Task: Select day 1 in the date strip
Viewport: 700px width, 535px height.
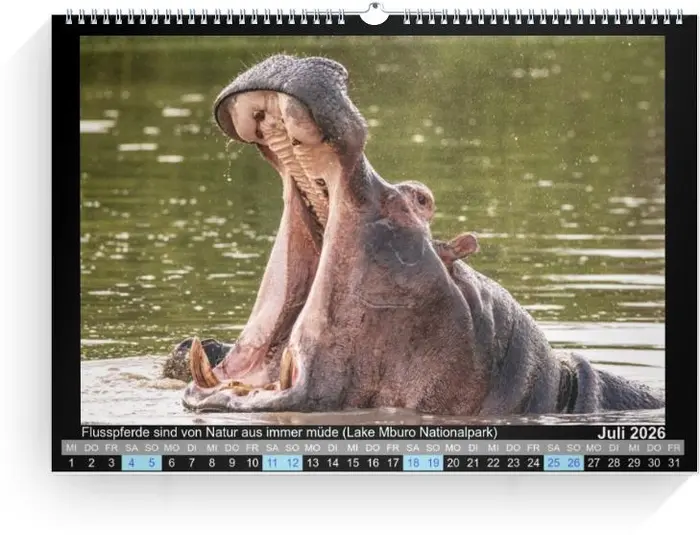Action: [x=71, y=463]
